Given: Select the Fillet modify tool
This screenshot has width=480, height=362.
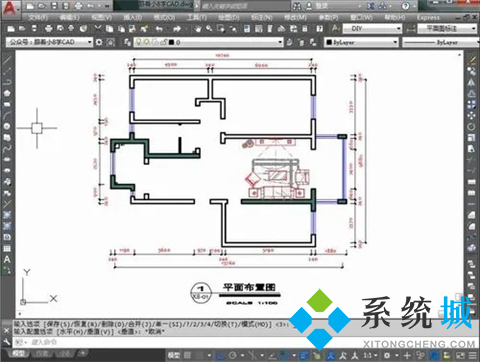Looking at the screenshot, I should (471, 226).
